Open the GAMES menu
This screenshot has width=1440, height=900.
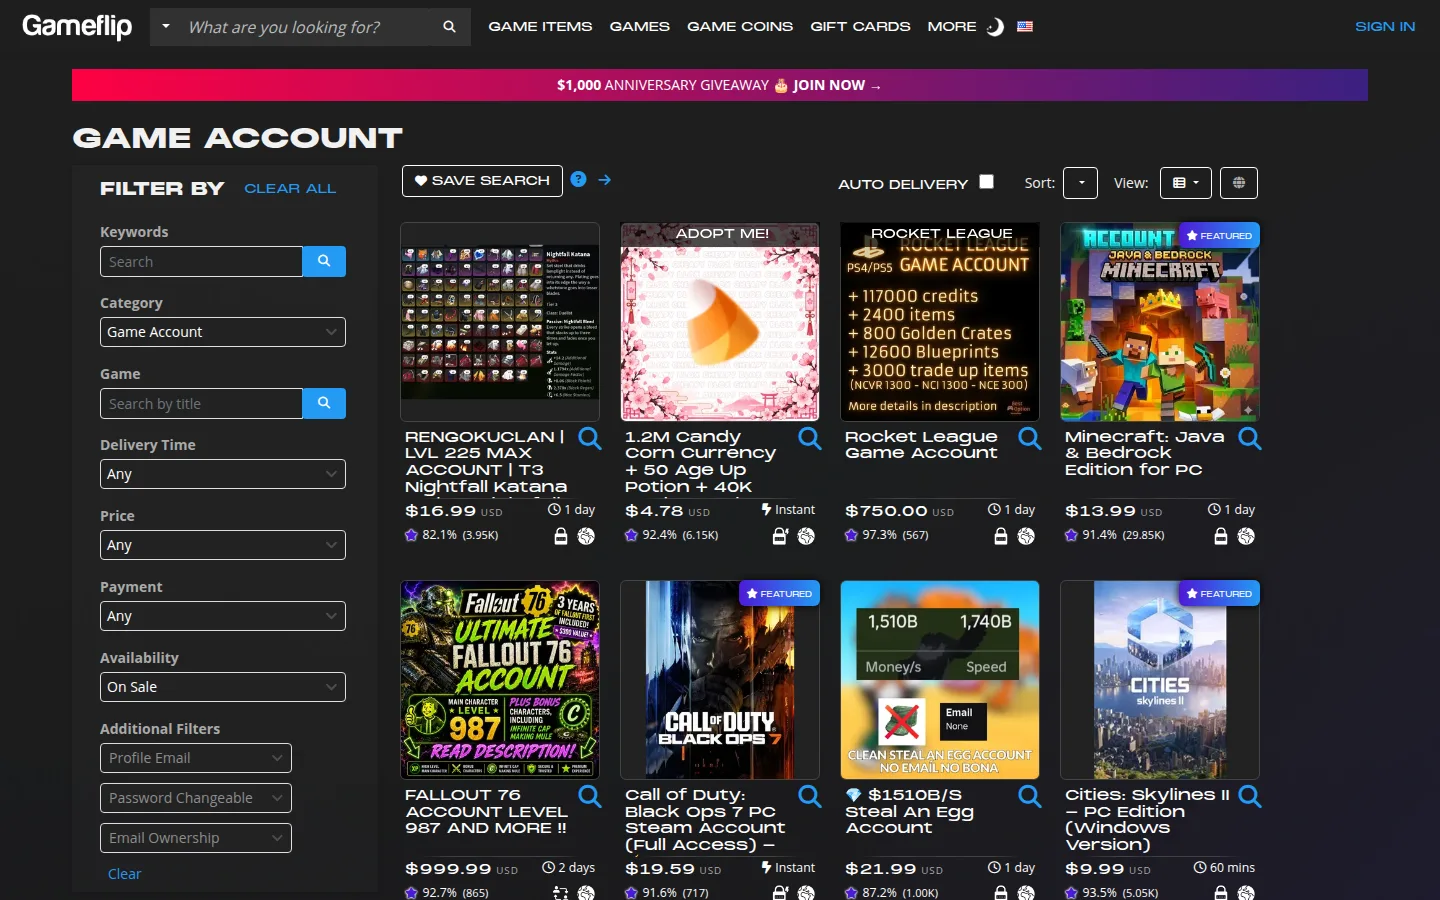click(640, 27)
